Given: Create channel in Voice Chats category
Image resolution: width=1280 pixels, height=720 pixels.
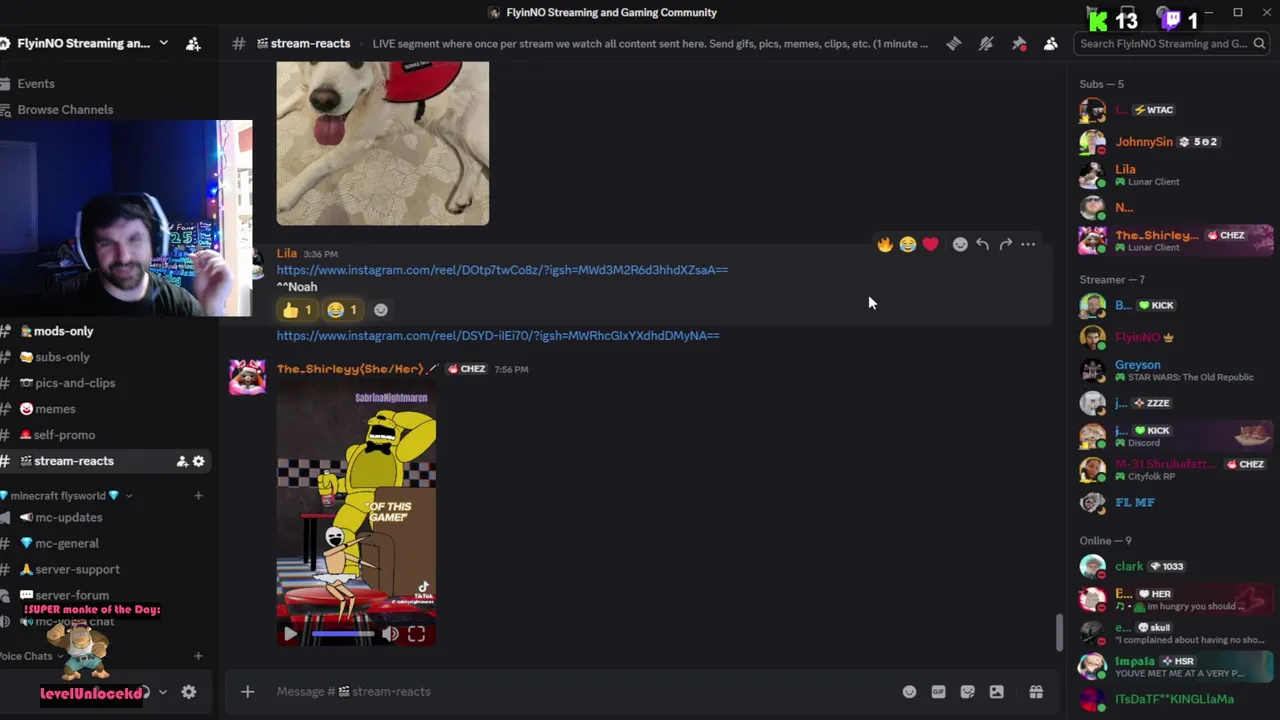Looking at the screenshot, I should (198, 656).
